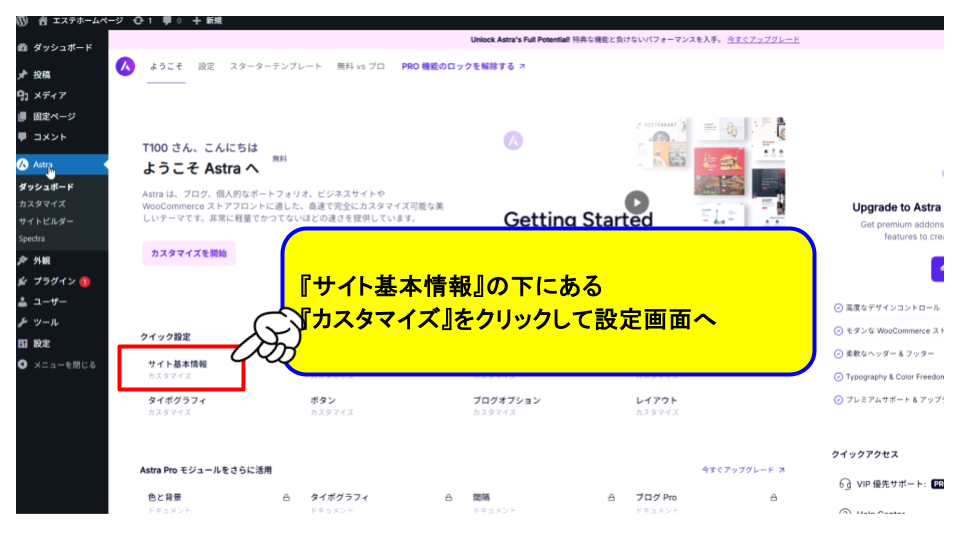This screenshot has height=540, width=960.
Task: Click the lock icon next to Pro タイポグラフィ
Action: [449, 498]
